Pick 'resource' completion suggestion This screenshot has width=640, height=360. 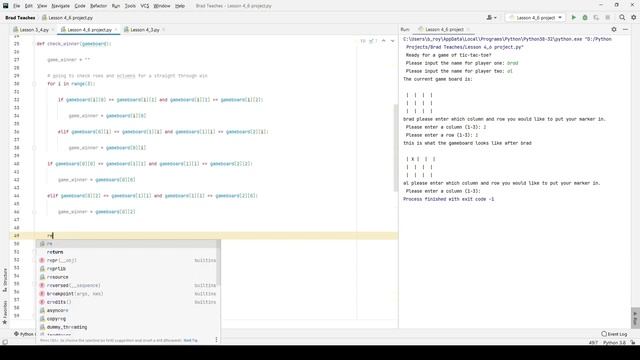(x=128, y=277)
